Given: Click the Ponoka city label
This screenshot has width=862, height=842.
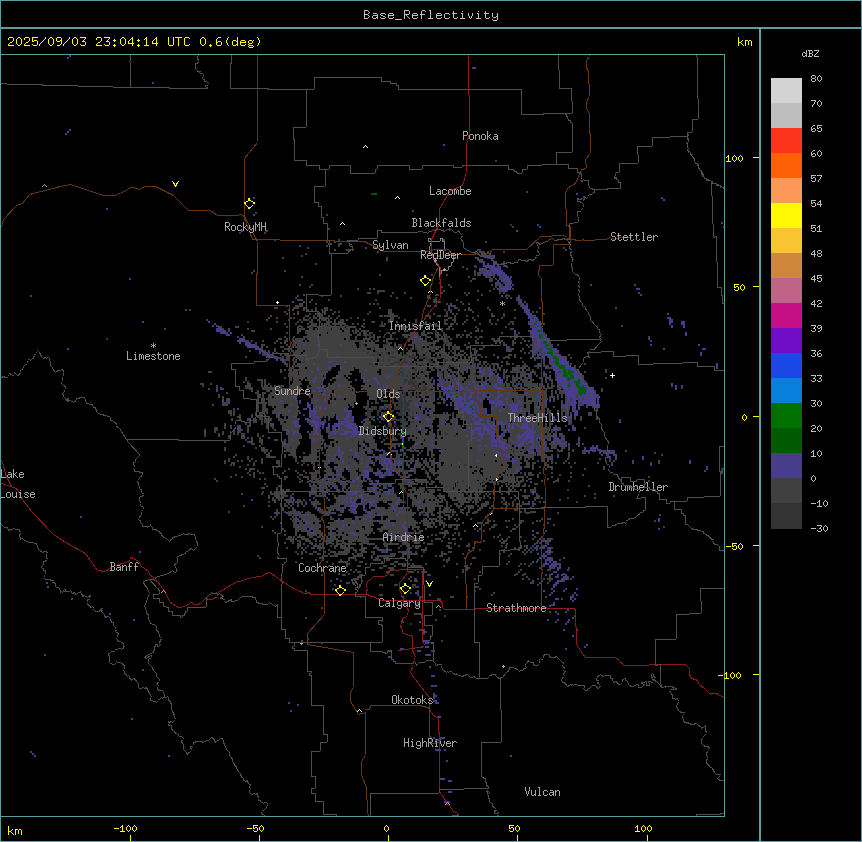Looking at the screenshot, I should (480, 136).
